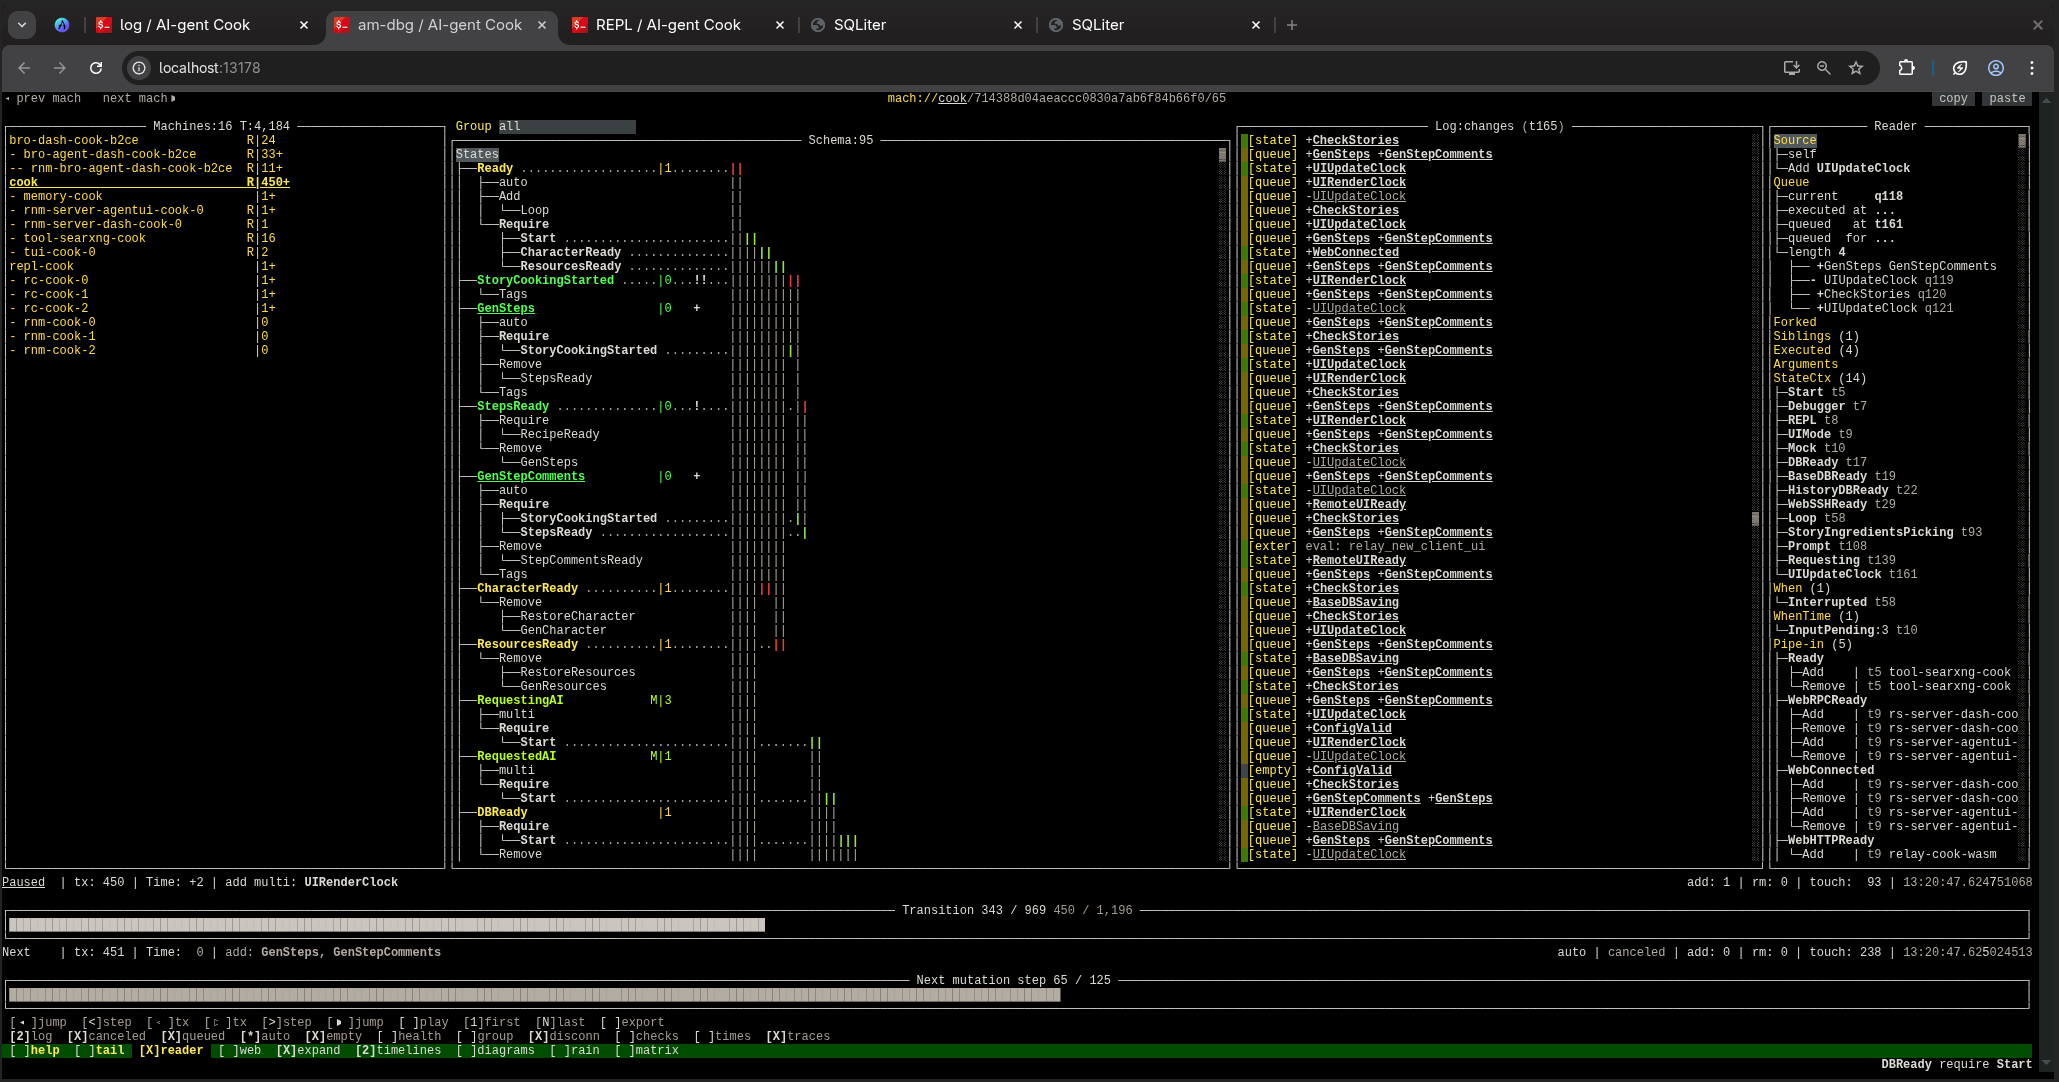Open the Chrome three-dot menu
Image resolution: width=2059 pixels, height=1082 pixels.
tap(2032, 68)
